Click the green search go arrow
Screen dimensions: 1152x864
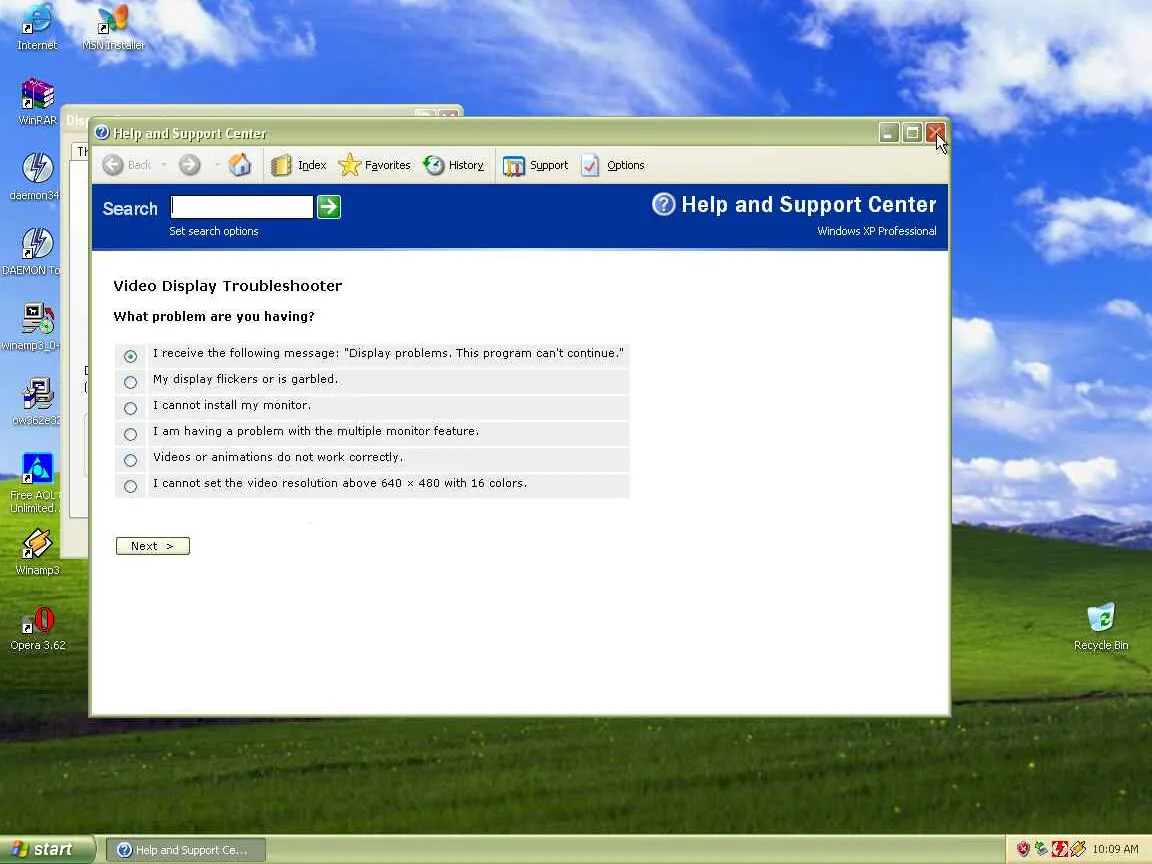(x=328, y=207)
